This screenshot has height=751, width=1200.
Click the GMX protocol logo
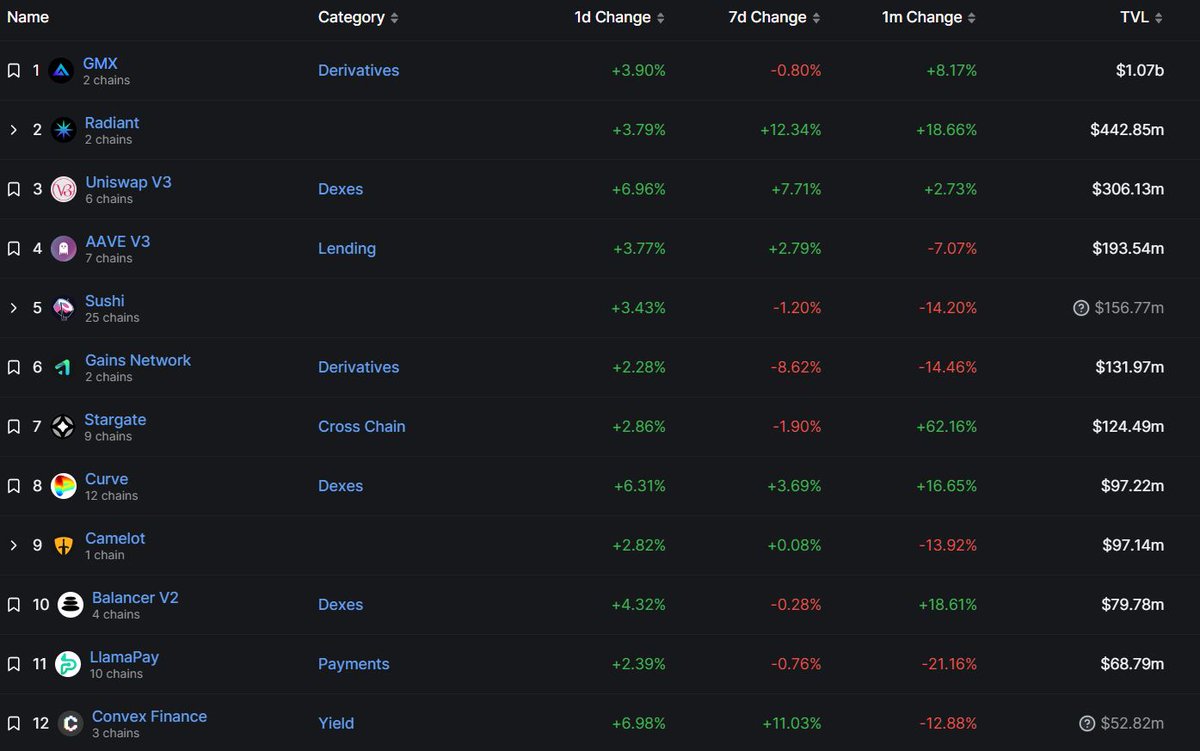pyautogui.click(x=62, y=70)
